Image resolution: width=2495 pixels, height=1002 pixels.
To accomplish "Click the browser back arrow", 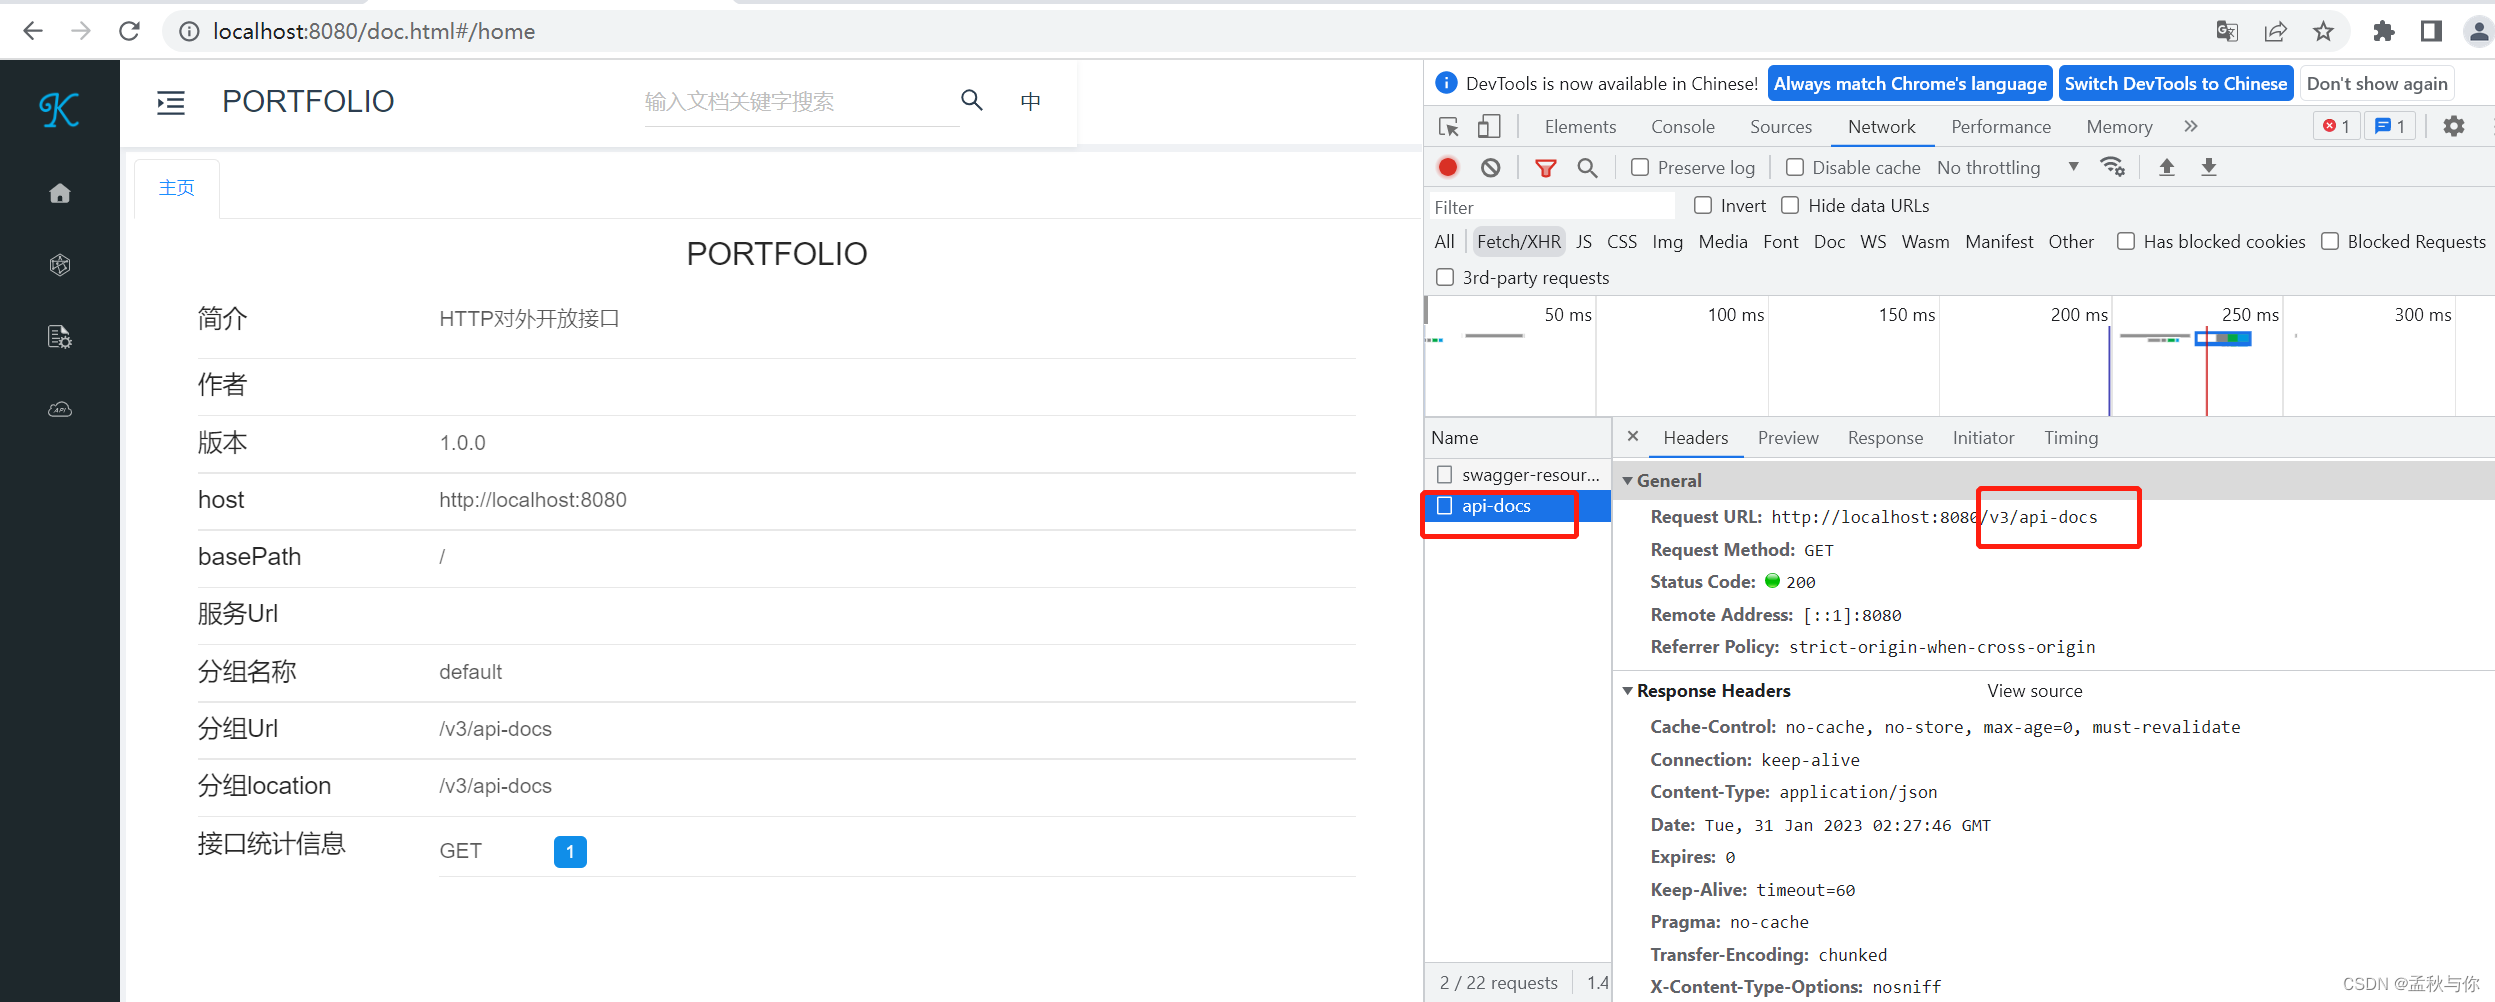I will pyautogui.click(x=33, y=31).
